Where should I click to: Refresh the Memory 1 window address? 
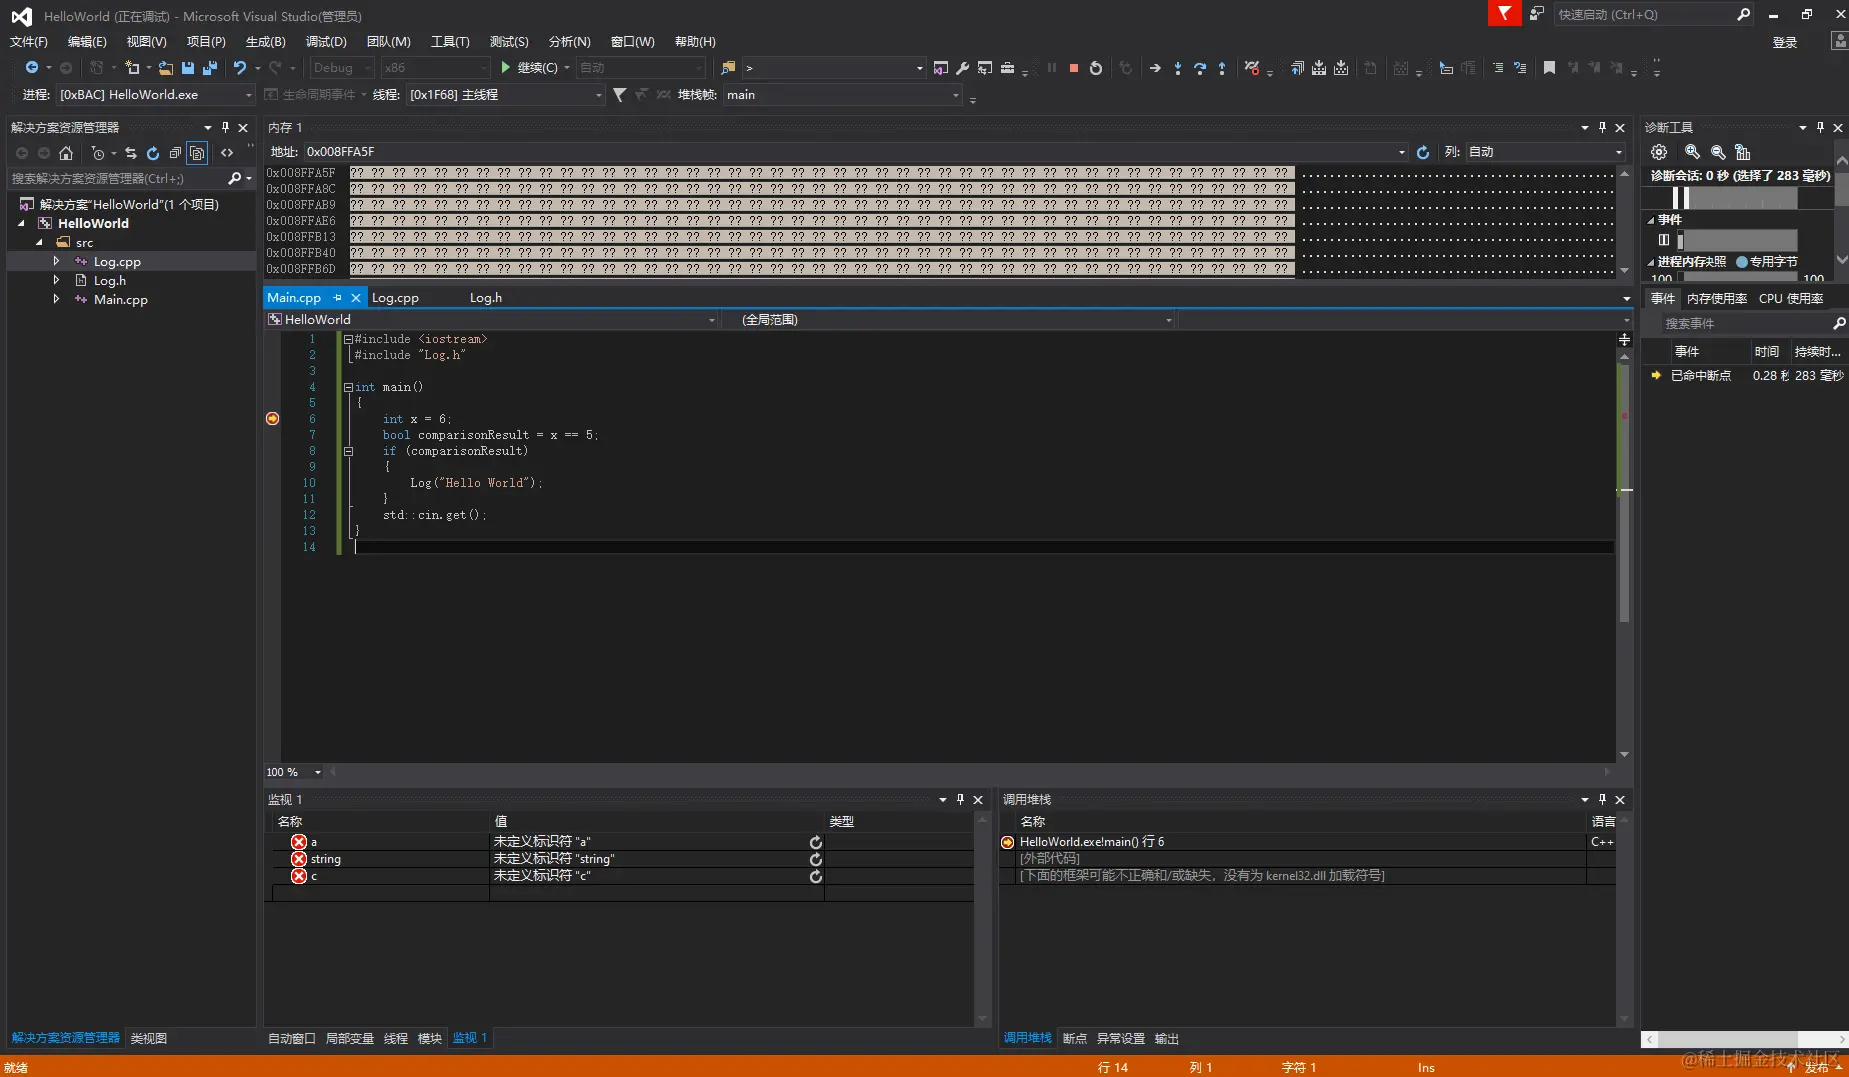coord(1423,152)
